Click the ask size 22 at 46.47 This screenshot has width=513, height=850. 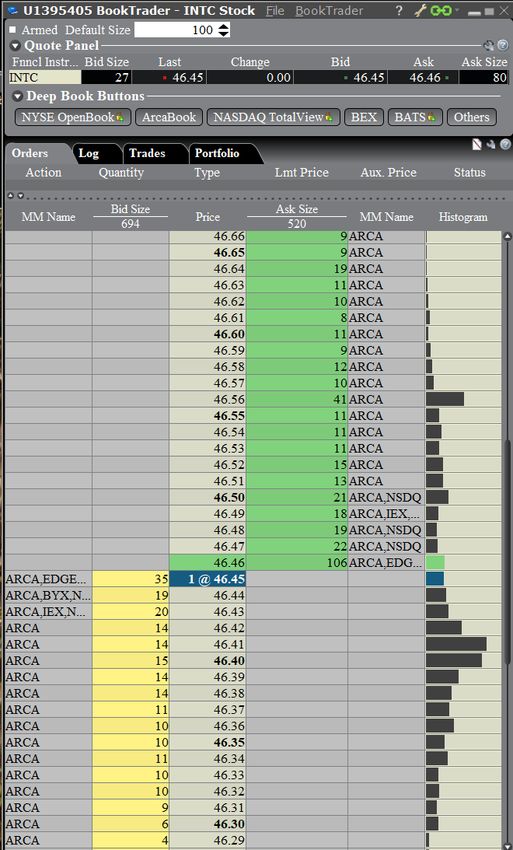click(x=297, y=546)
